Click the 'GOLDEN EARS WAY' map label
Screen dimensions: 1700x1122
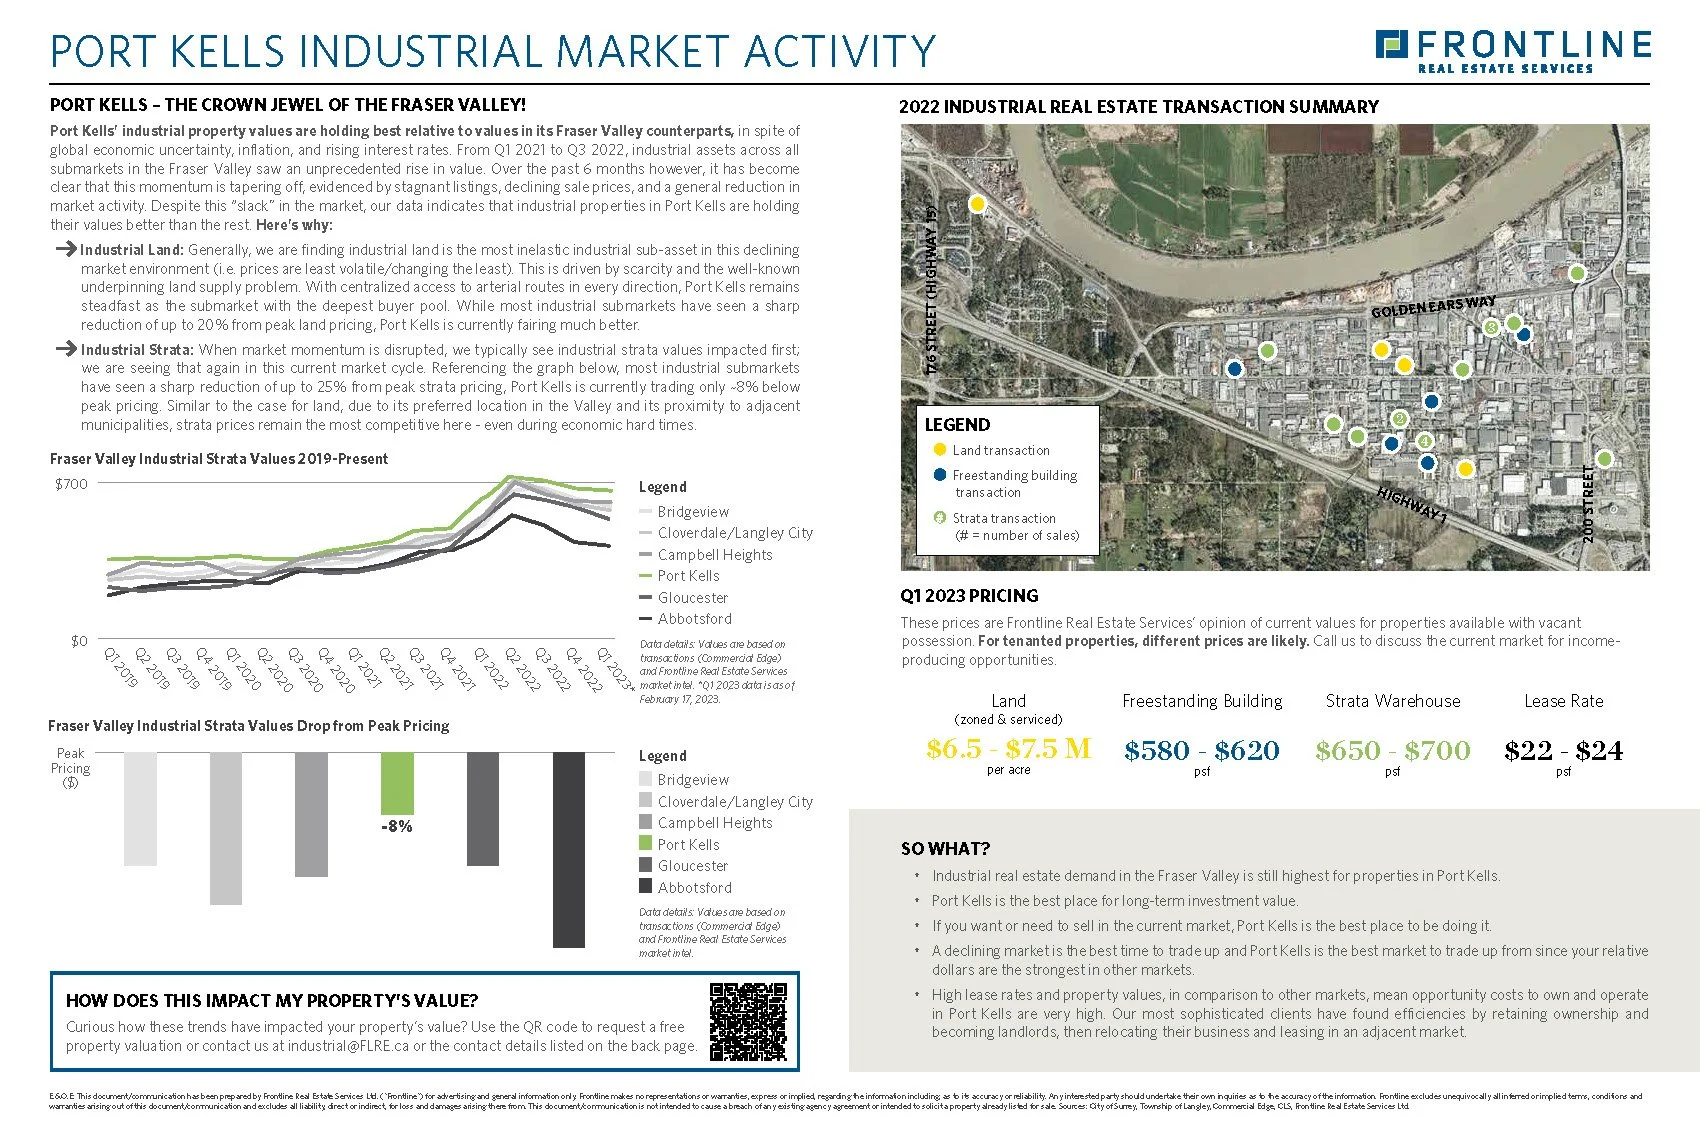click(1433, 307)
